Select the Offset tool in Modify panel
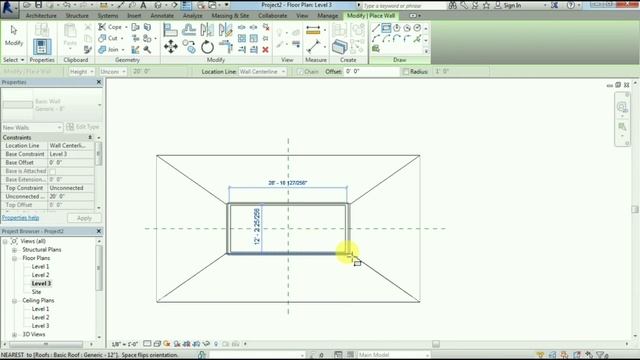The width and height of the screenshot is (640, 360). click(x=189, y=30)
